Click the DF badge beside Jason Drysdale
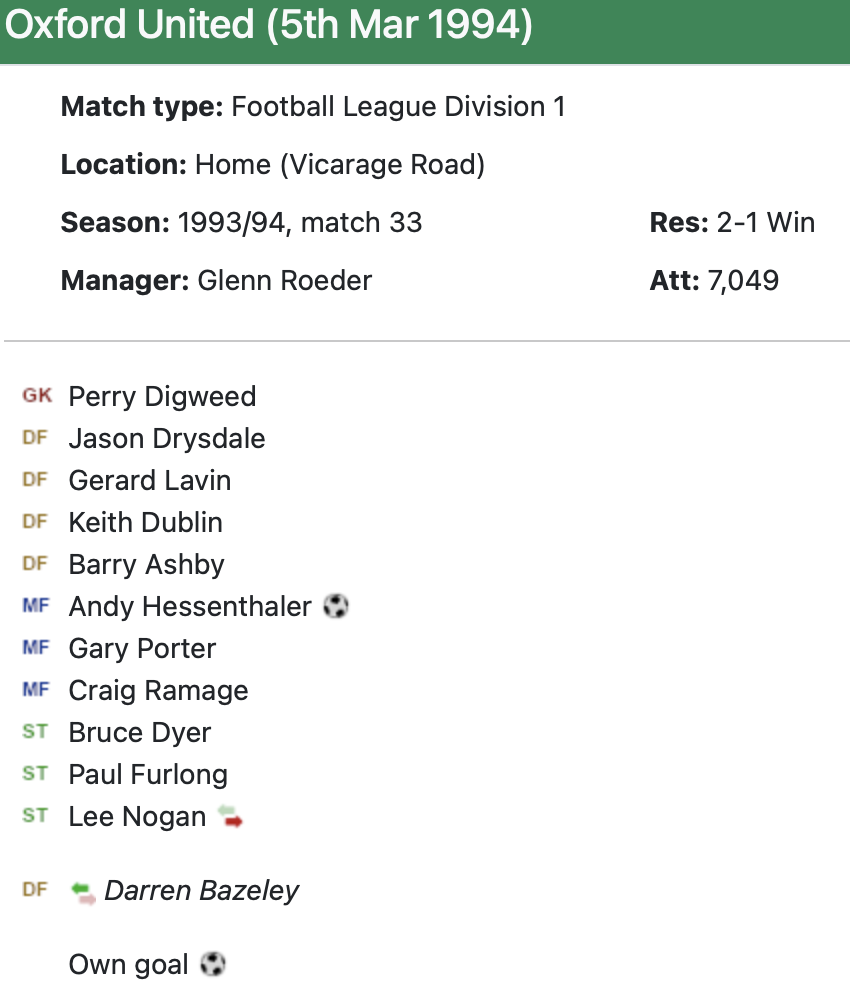Image resolution: width=850 pixels, height=994 pixels. (x=35, y=438)
